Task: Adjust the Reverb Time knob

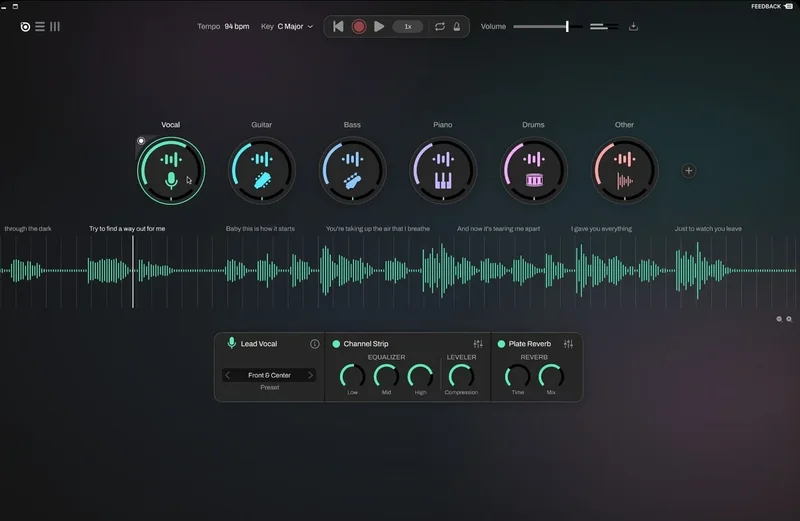Action: click(517, 377)
